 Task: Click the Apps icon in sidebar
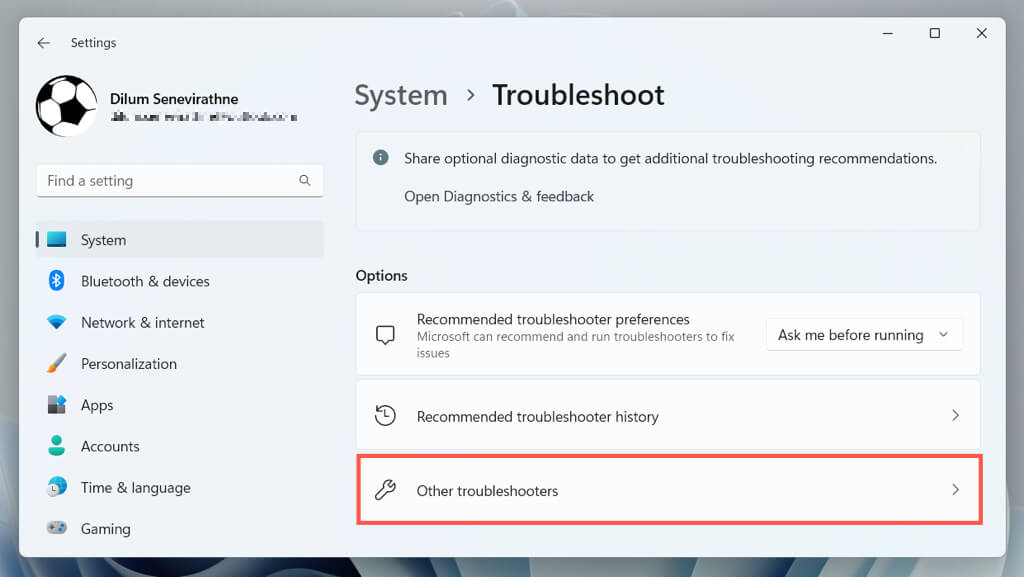click(57, 405)
